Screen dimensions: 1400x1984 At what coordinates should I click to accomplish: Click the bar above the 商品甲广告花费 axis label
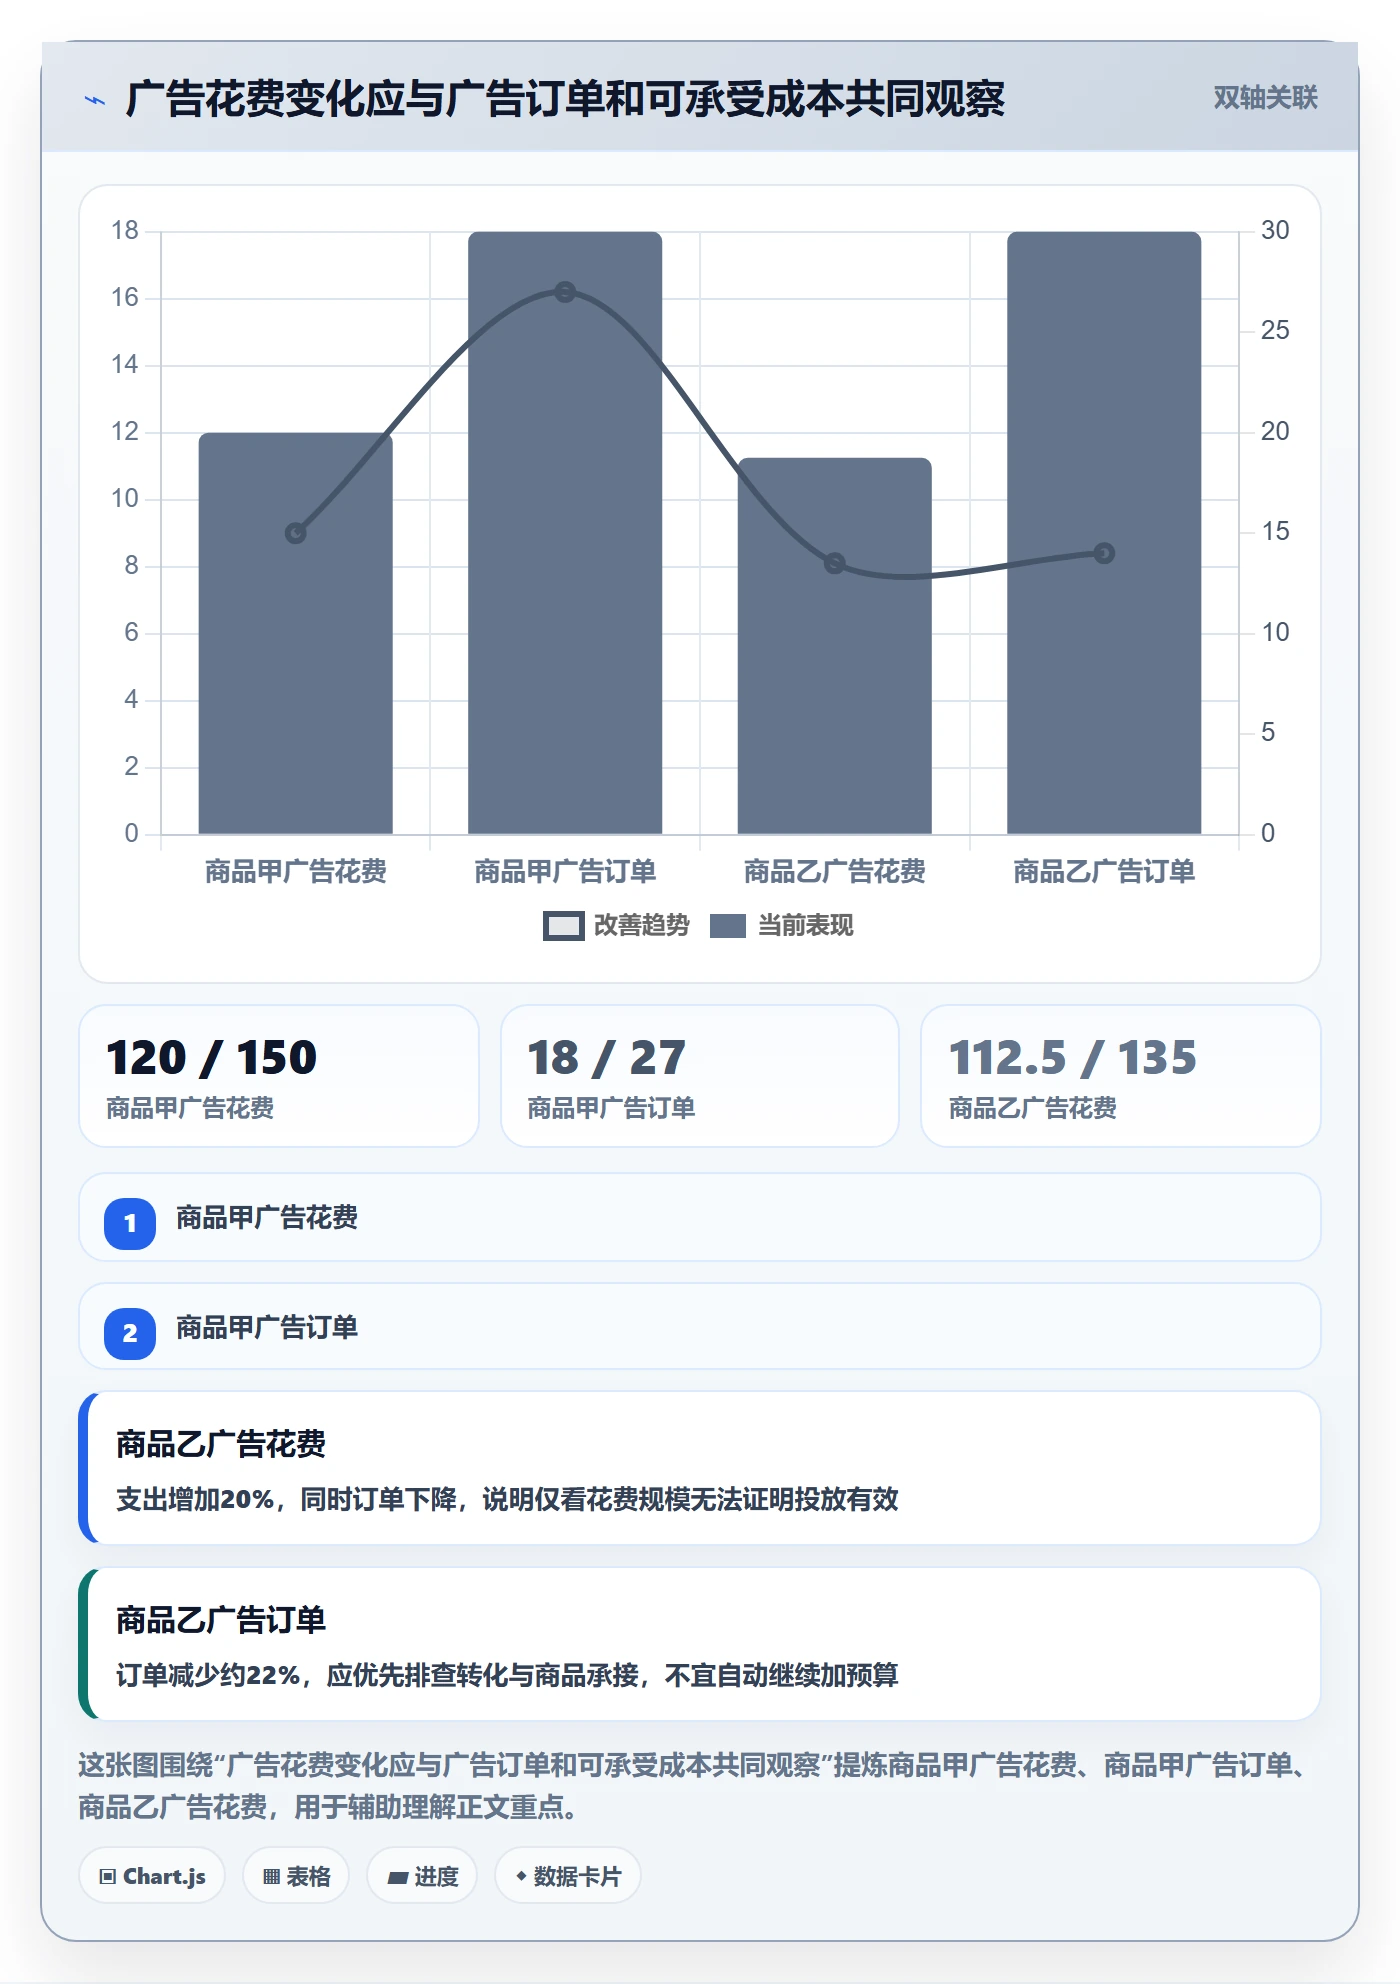296,633
